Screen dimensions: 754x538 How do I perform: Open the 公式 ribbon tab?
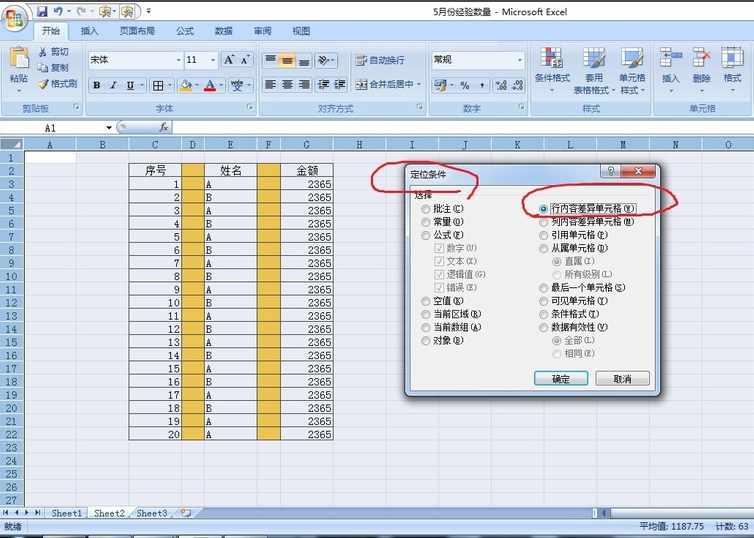[x=185, y=31]
